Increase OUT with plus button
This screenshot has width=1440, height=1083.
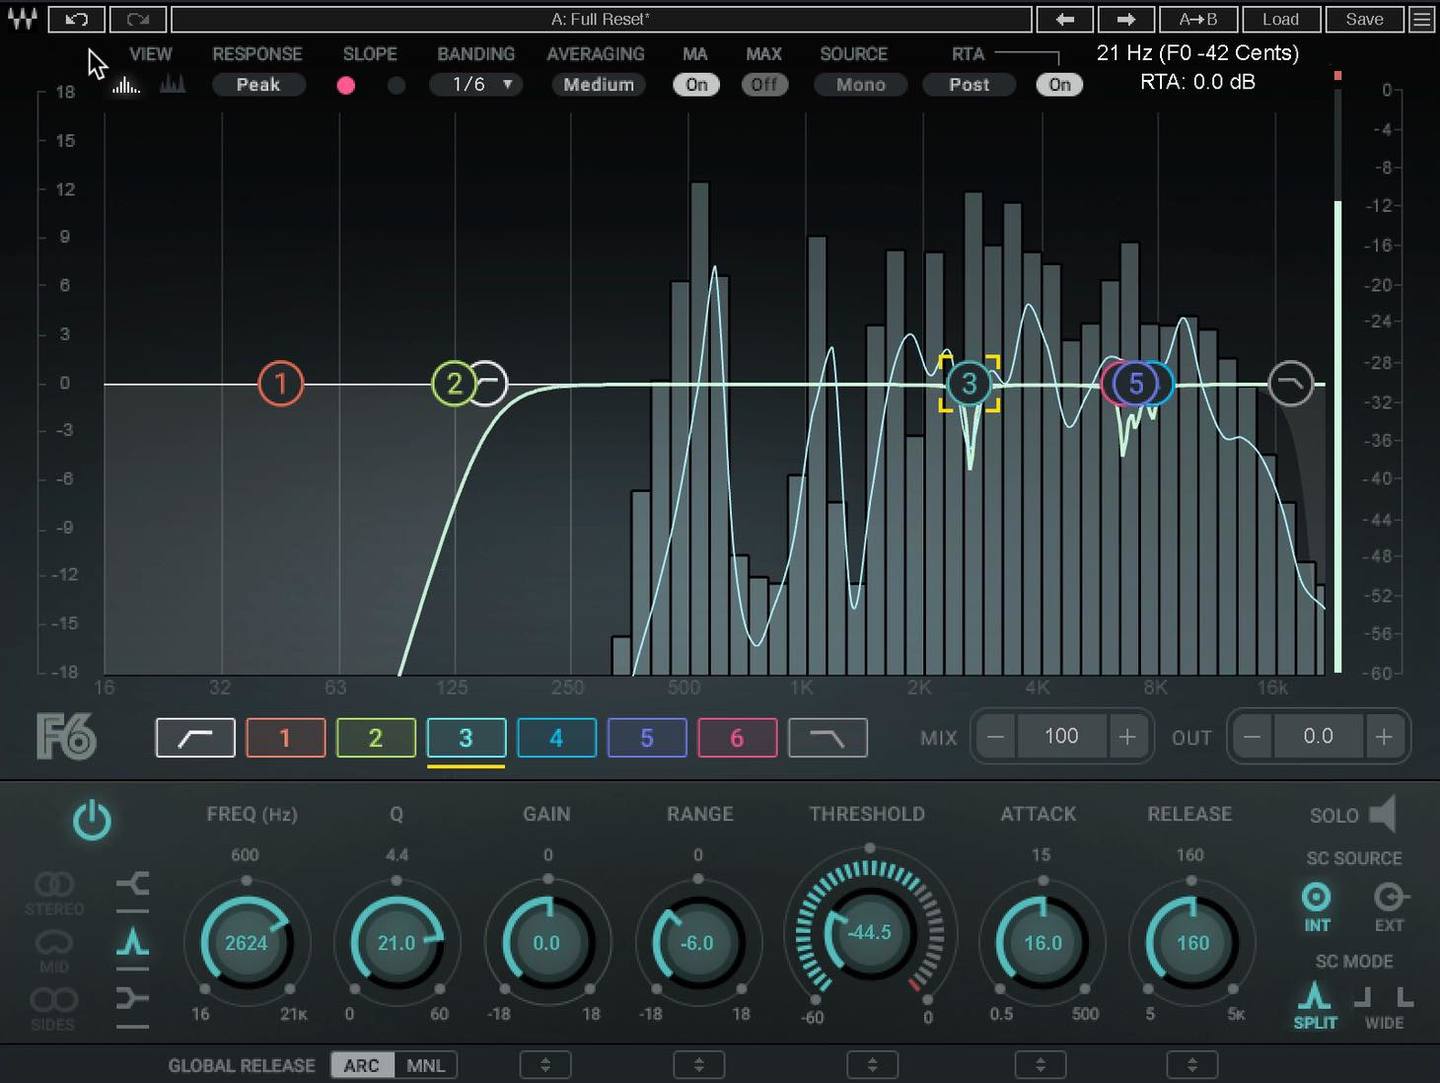pyautogui.click(x=1384, y=737)
